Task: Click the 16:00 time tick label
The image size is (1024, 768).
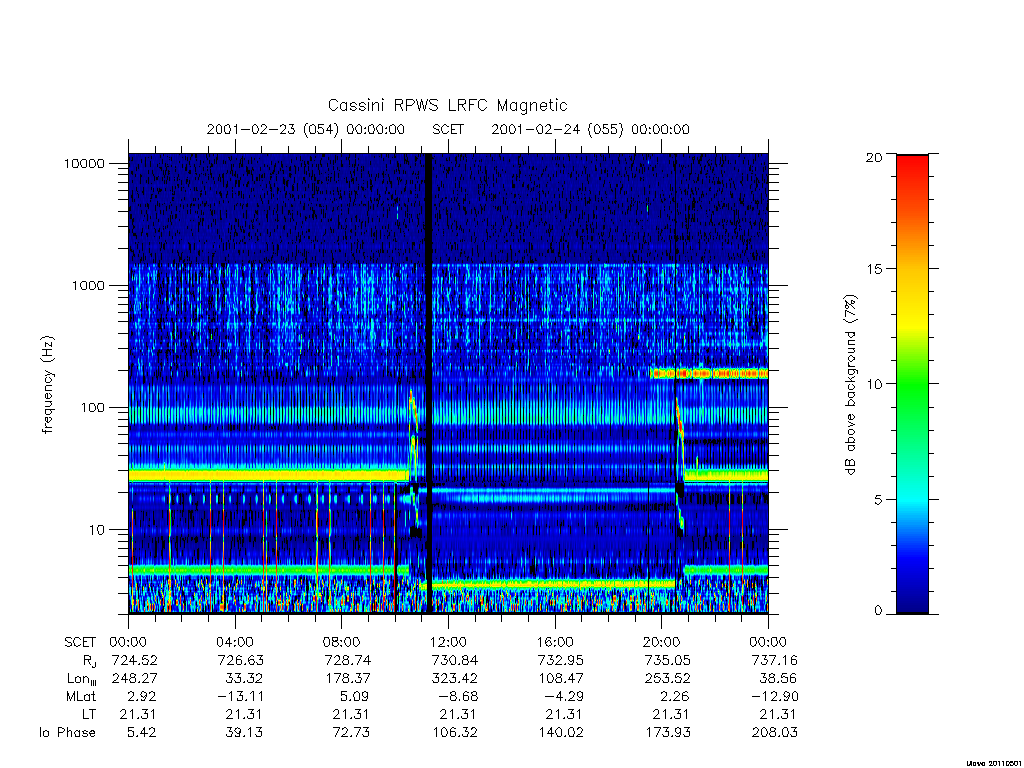Action: (555, 642)
